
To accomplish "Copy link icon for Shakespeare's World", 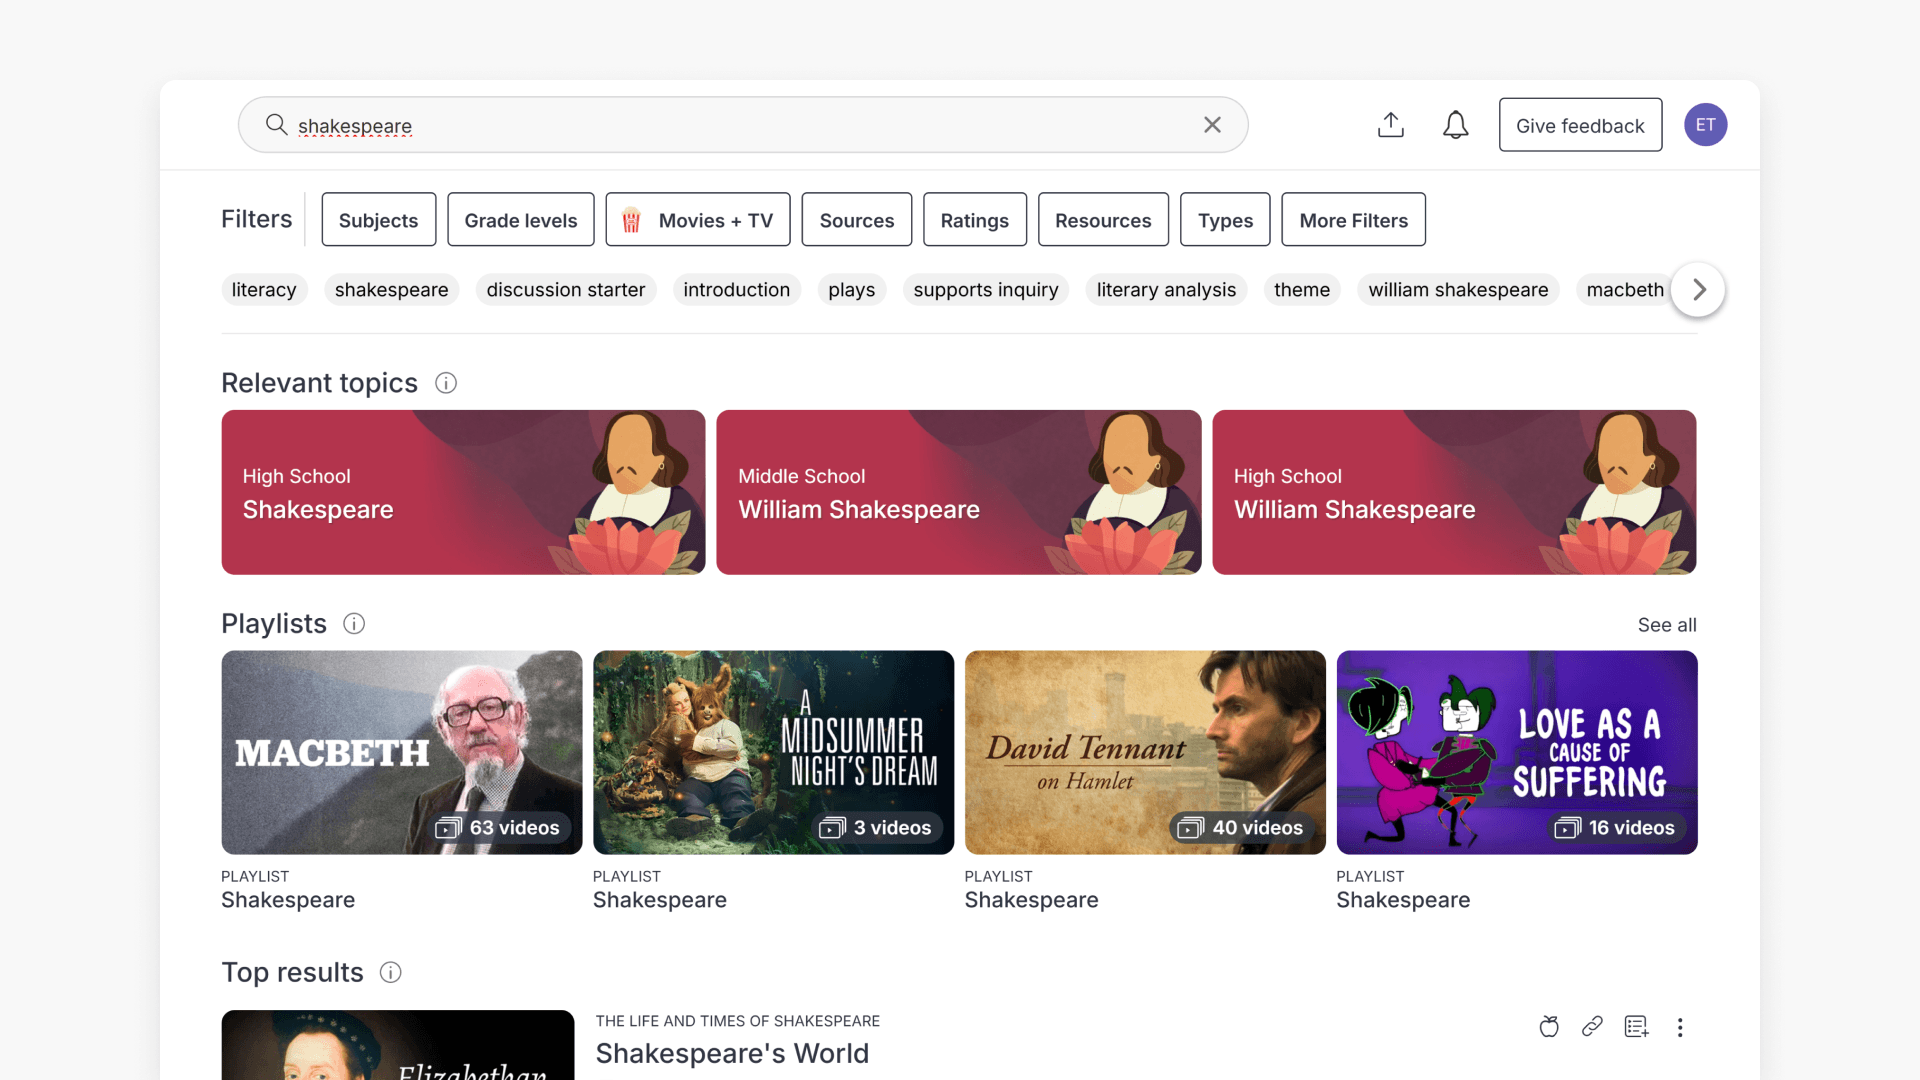I will point(1592,1027).
